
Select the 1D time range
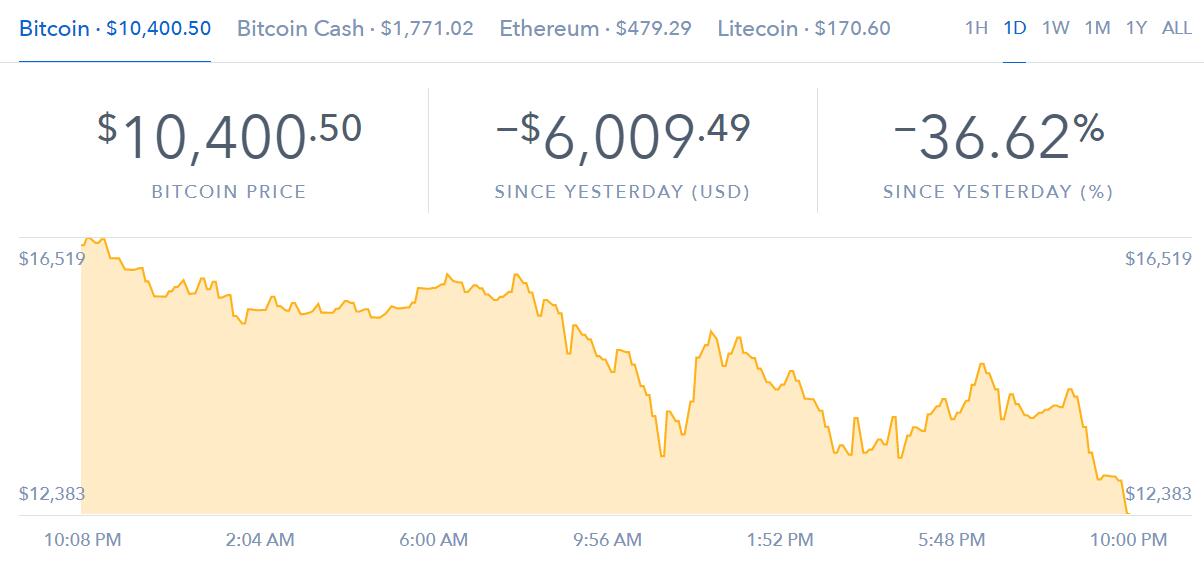coord(1014,28)
